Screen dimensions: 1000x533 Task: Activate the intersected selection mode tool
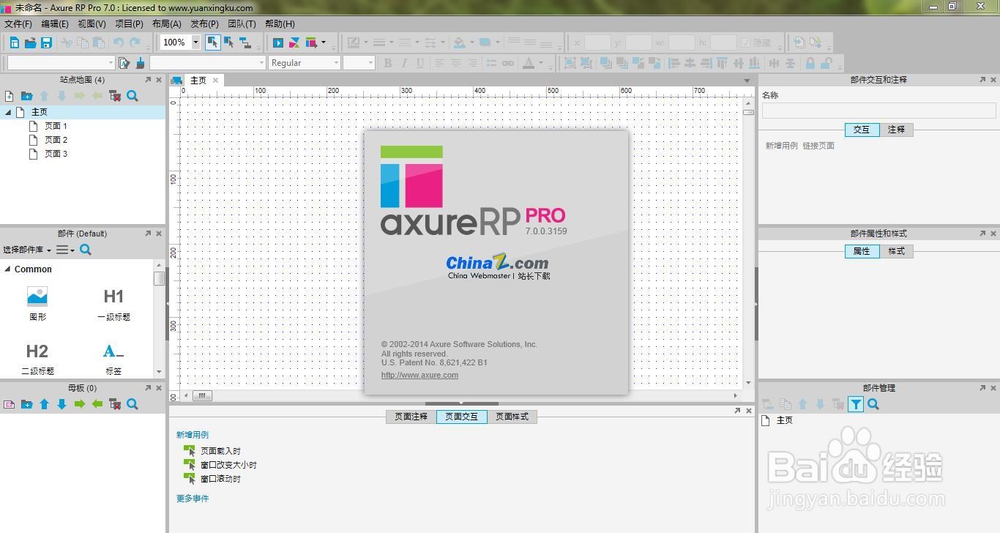[212, 43]
